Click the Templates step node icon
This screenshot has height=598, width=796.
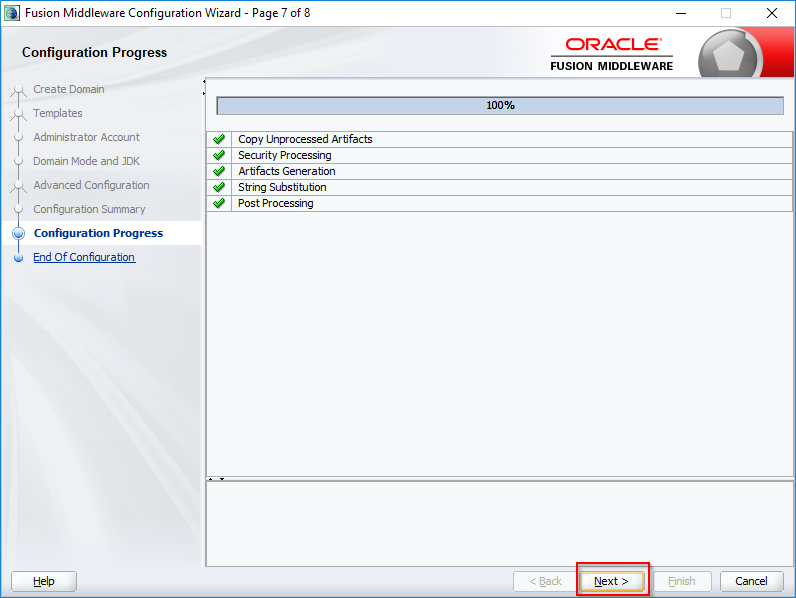click(18, 114)
